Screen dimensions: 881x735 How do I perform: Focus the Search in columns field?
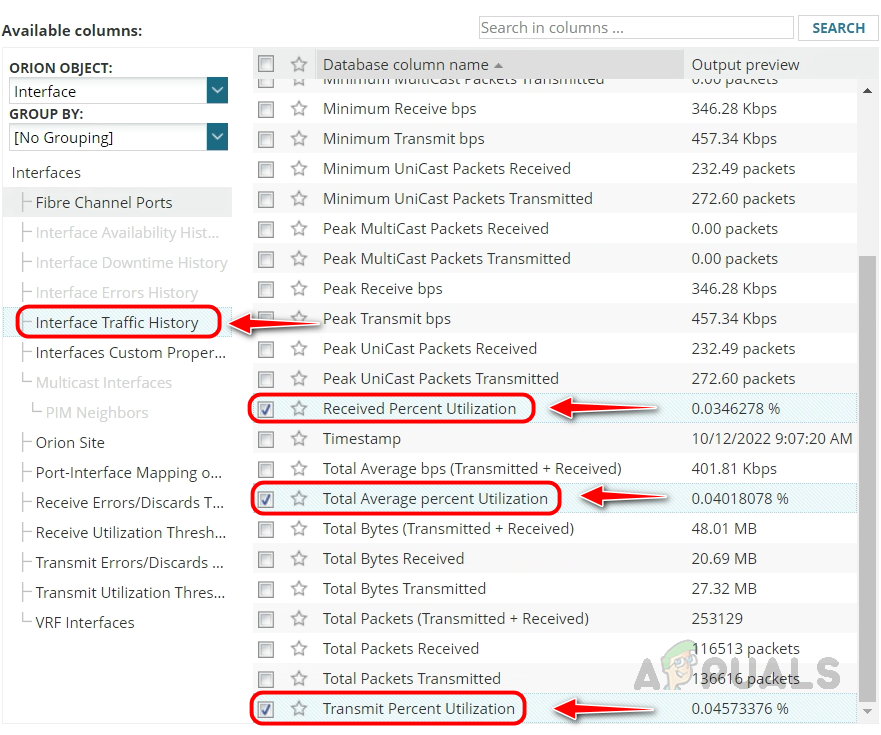(636, 28)
